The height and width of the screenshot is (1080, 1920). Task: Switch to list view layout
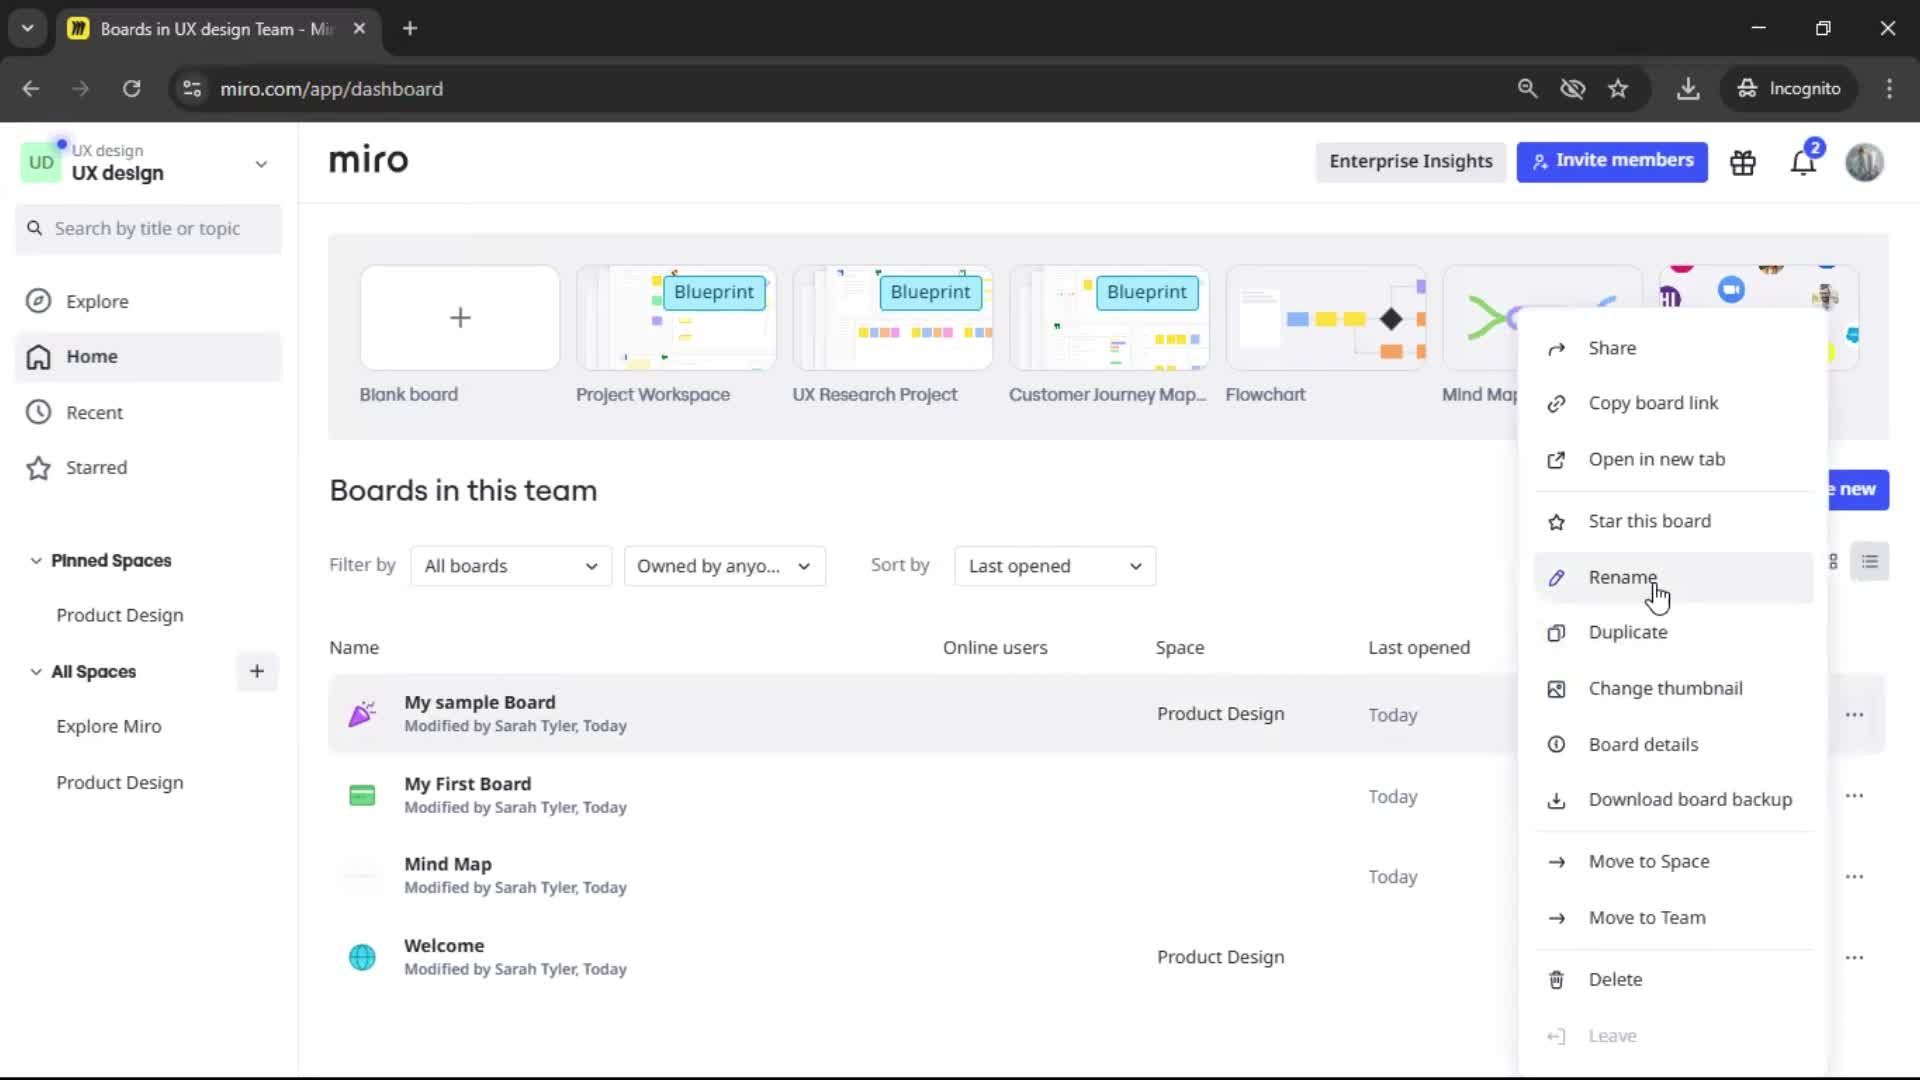point(1870,562)
